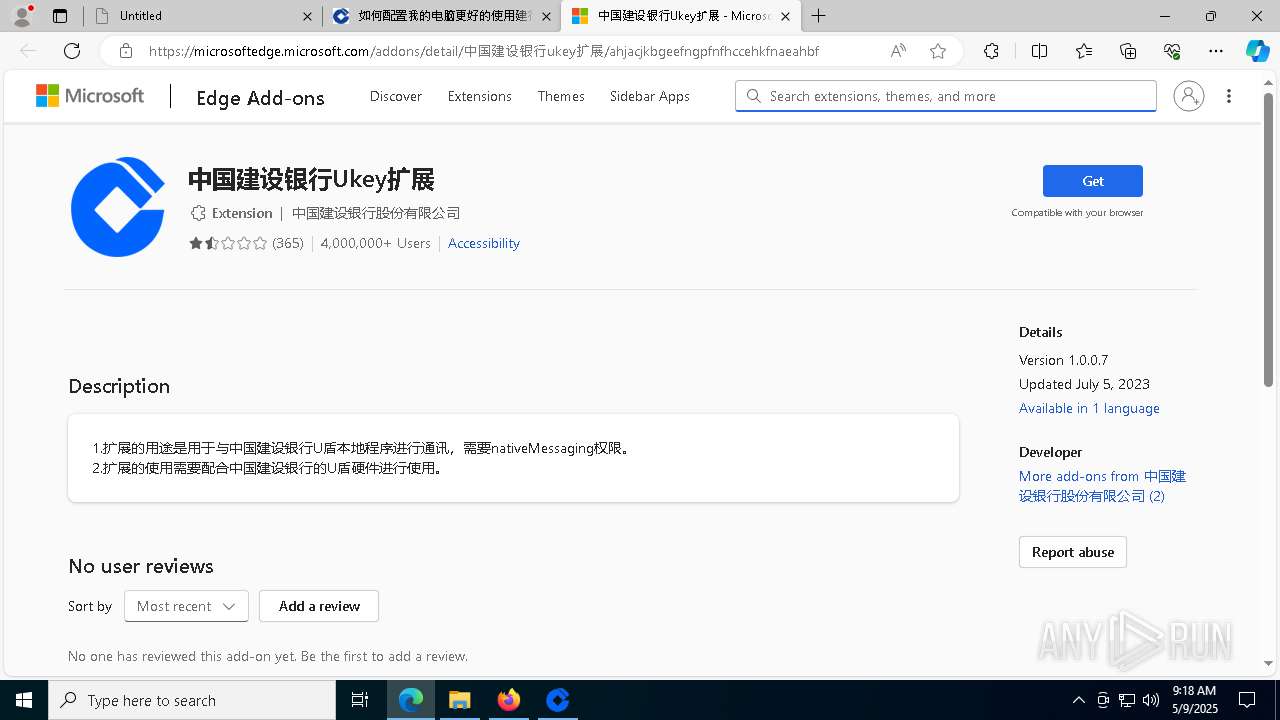This screenshot has width=1280, height=720.
Task: Click the browser address bar URL
Action: [x=484, y=51]
